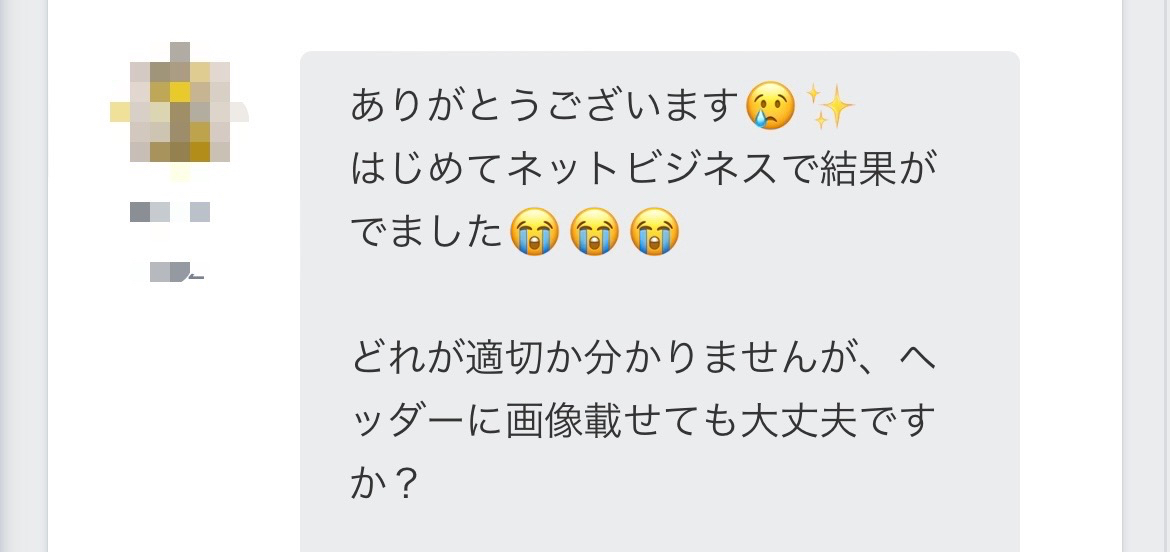The height and width of the screenshot is (552, 1170).
Task: Click the crying face emoji after ありがとうございます
Action: click(x=770, y=106)
